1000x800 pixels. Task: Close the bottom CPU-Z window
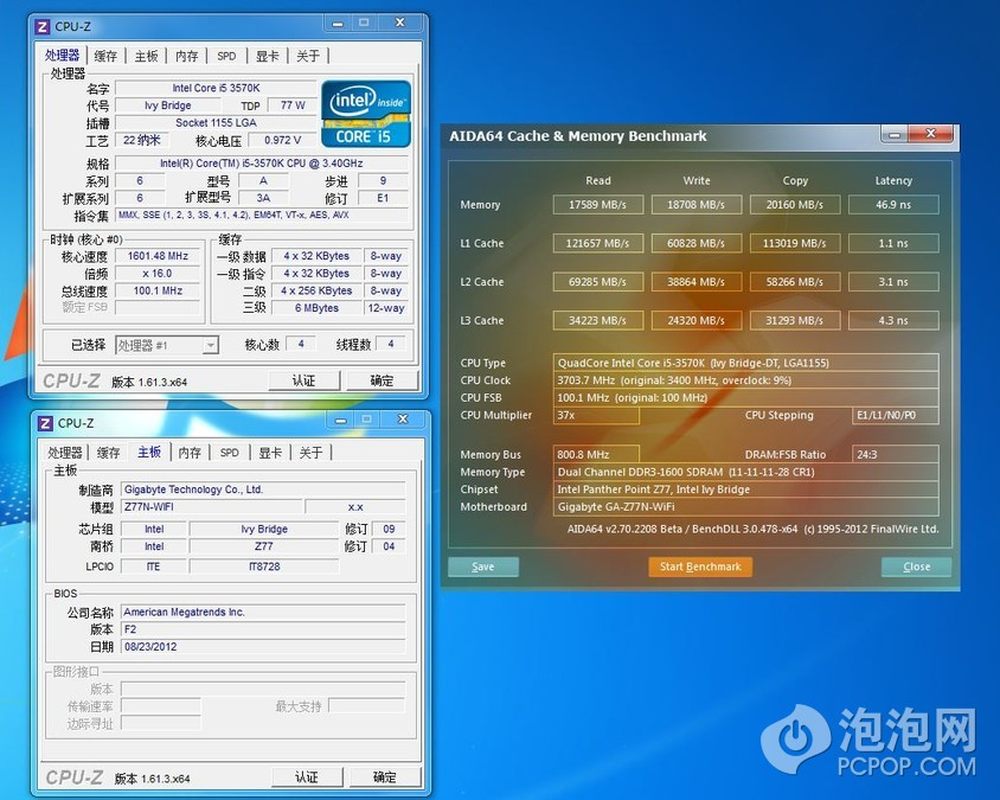pyautogui.click(x=402, y=420)
